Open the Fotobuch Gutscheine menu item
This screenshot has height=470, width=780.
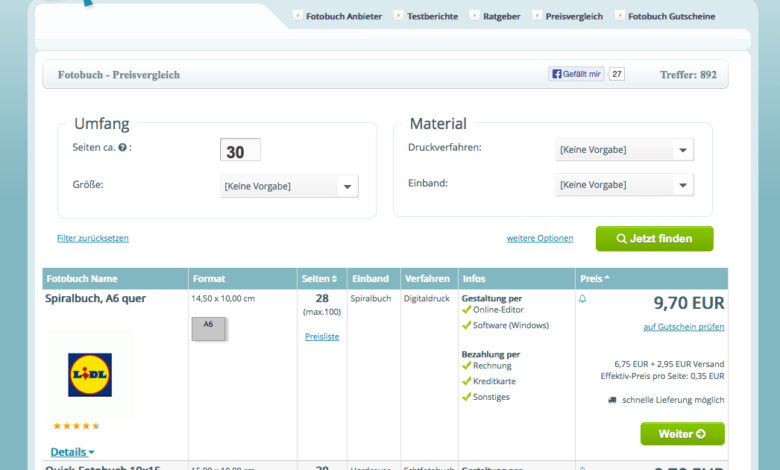click(672, 16)
